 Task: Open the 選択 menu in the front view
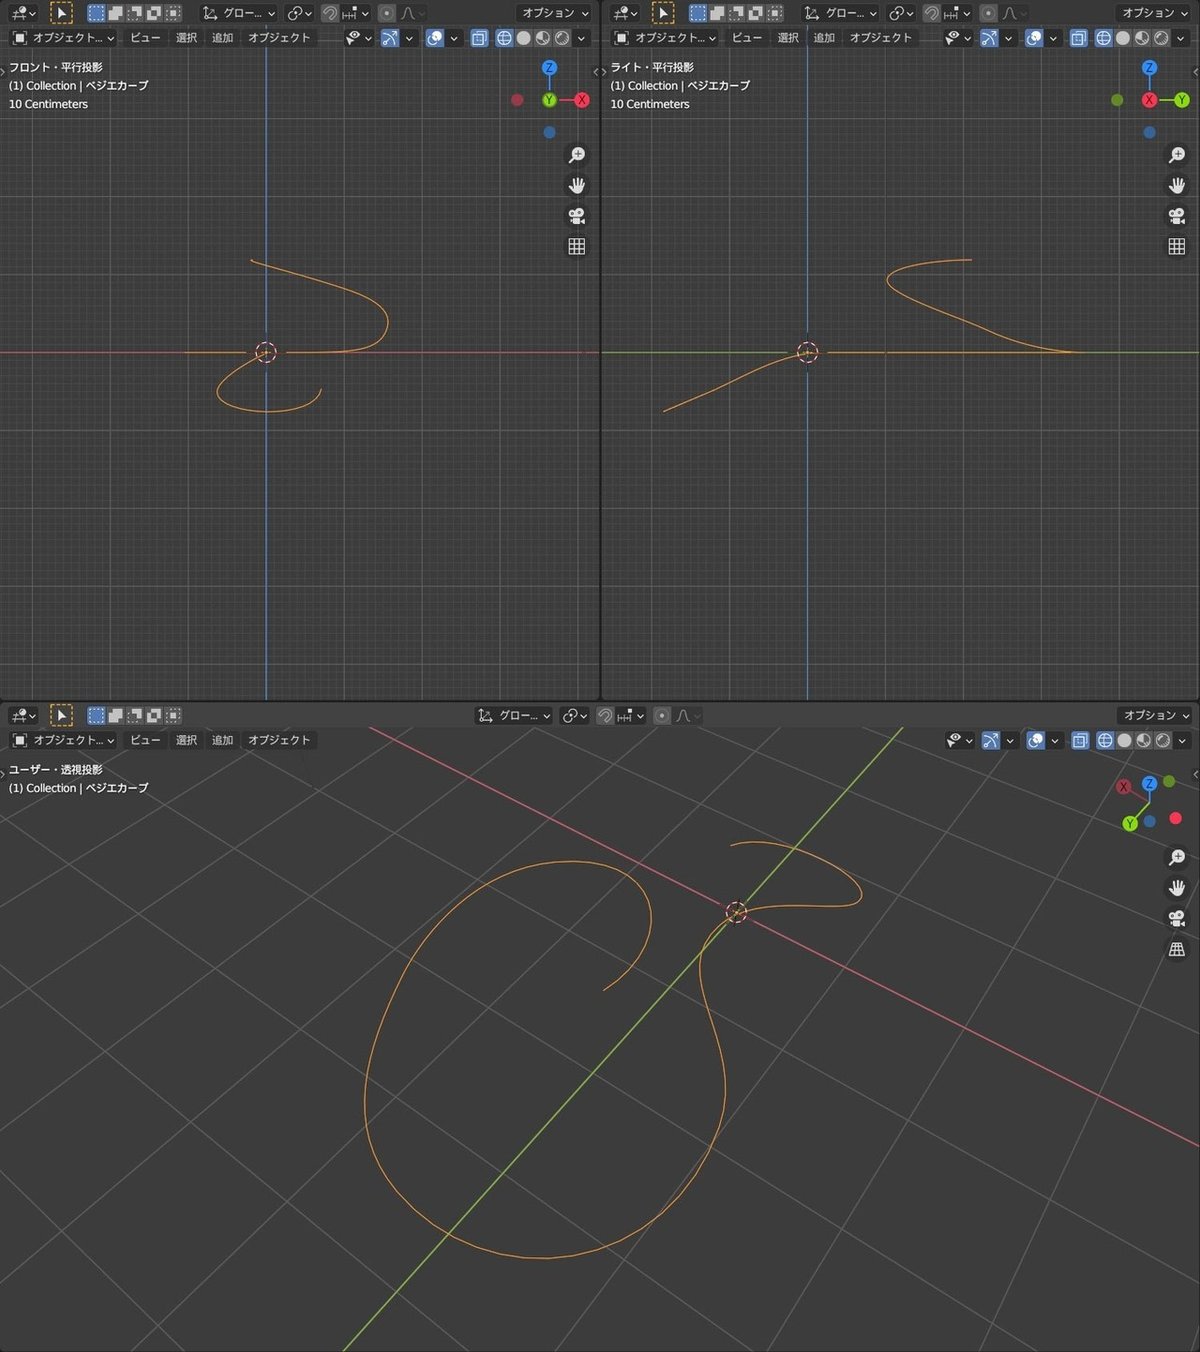(186, 38)
